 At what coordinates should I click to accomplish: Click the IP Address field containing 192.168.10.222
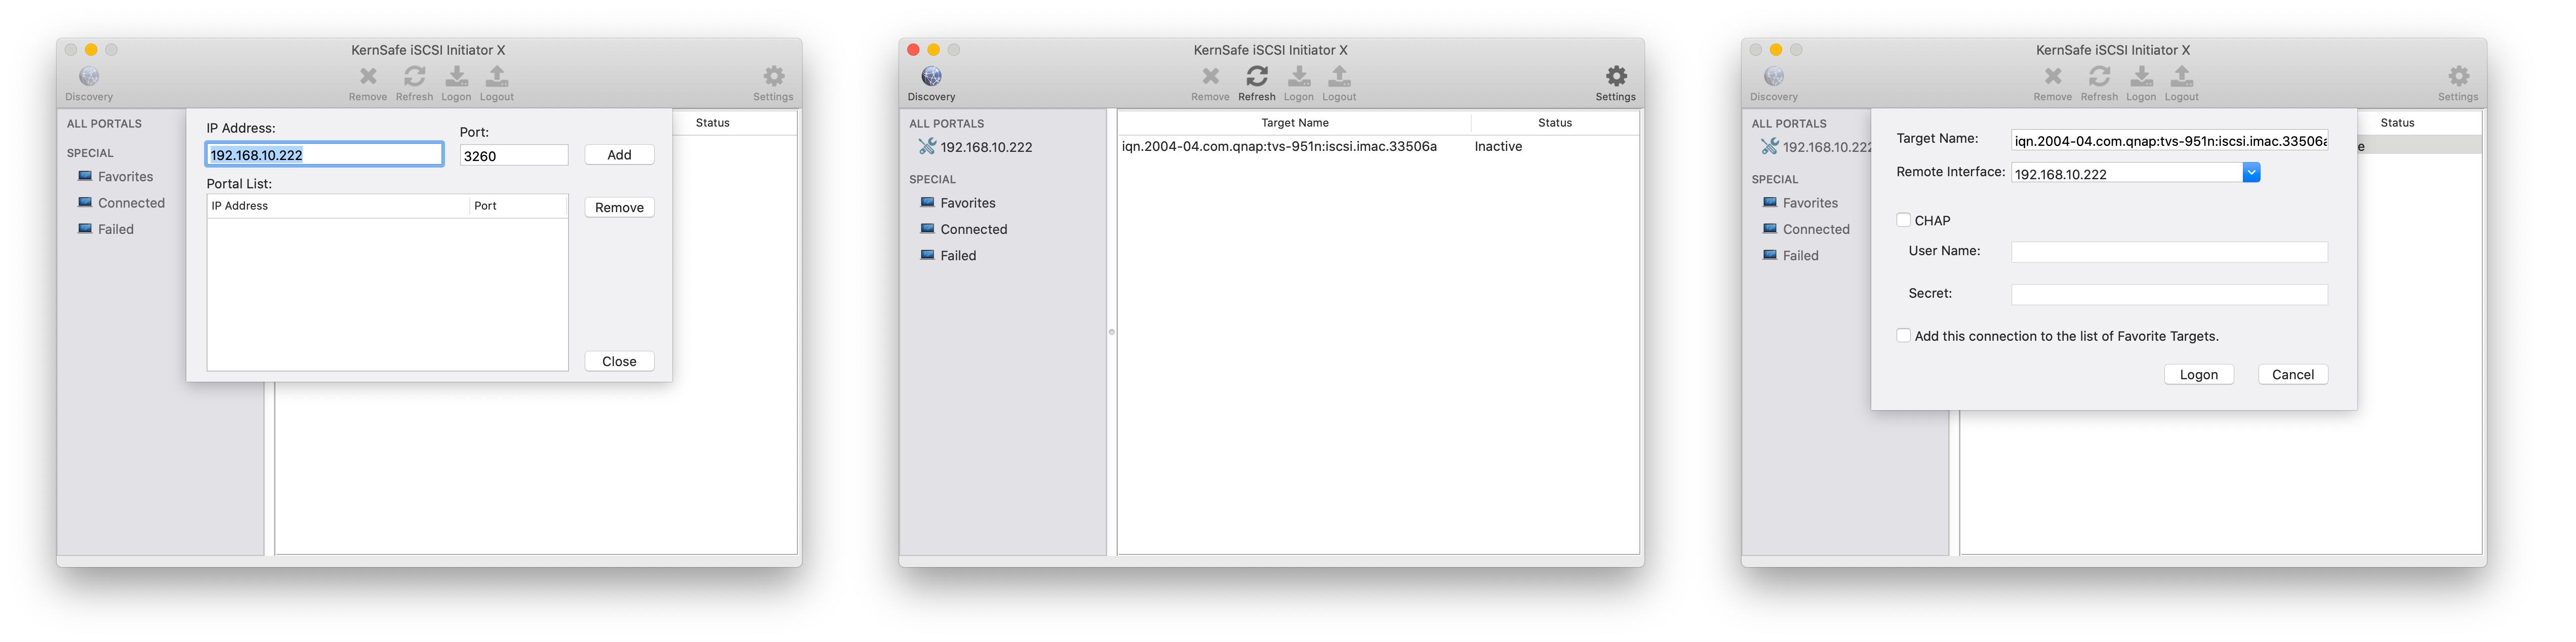324,155
